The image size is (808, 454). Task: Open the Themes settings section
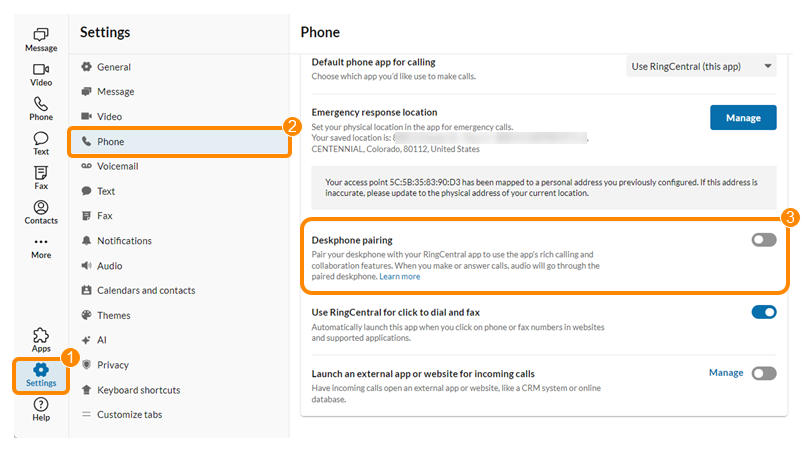click(x=113, y=315)
